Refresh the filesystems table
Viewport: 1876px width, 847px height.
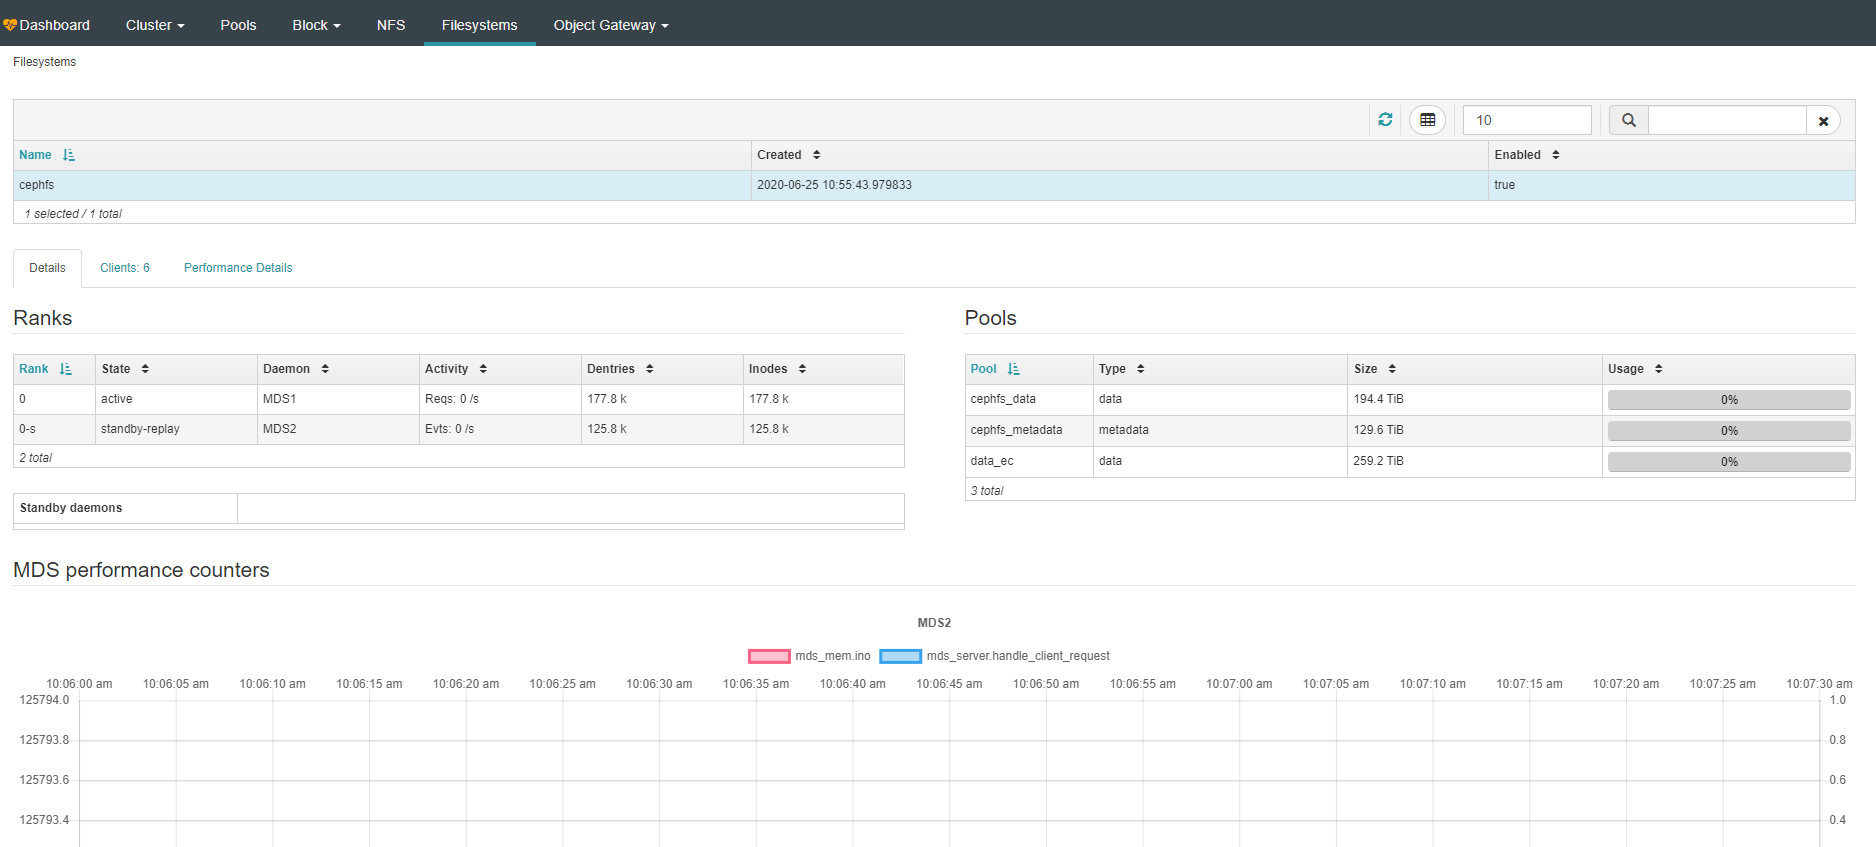1385,120
